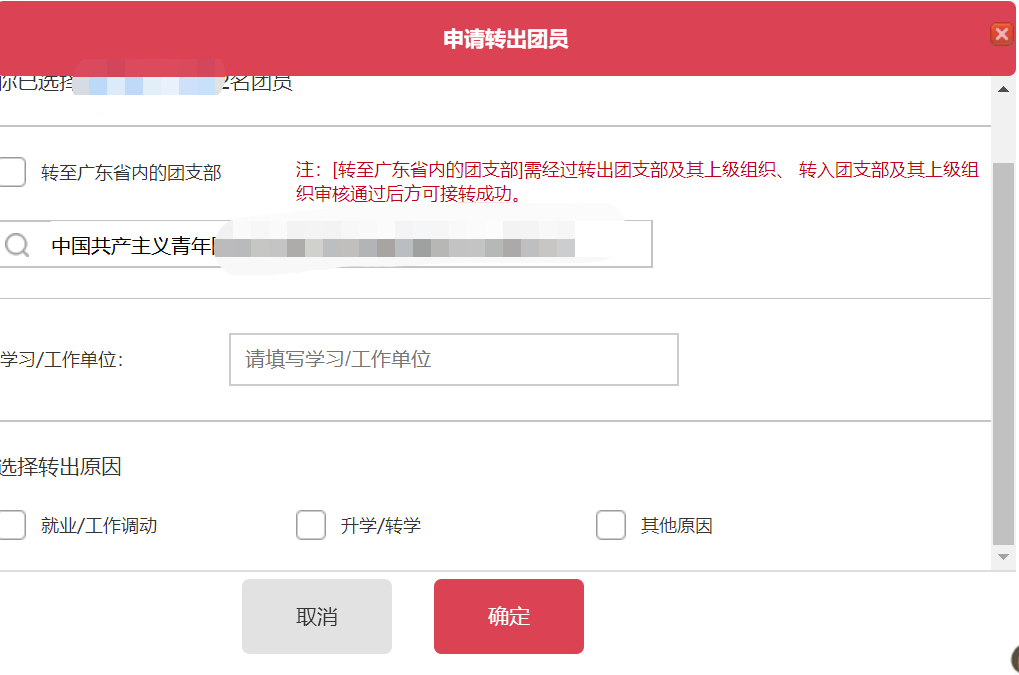Image resolution: width=1019 pixels, height=675 pixels.
Task: Click the vertical scrollbar thumb
Action: coord(1003,354)
